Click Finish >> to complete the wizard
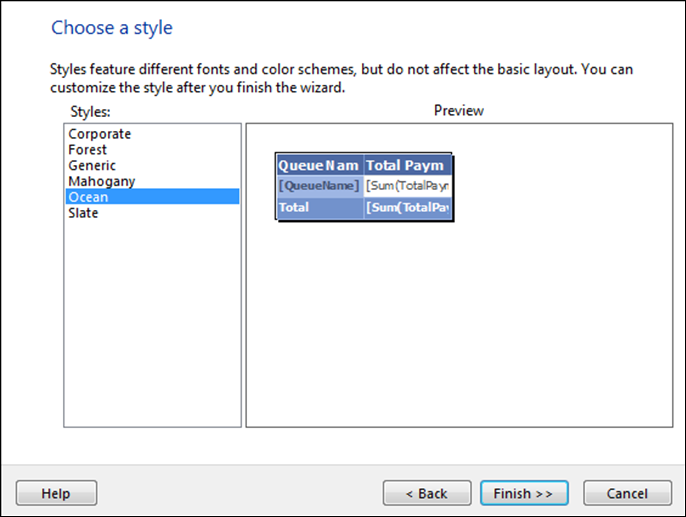This screenshot has height=517, width=686. 524,493
